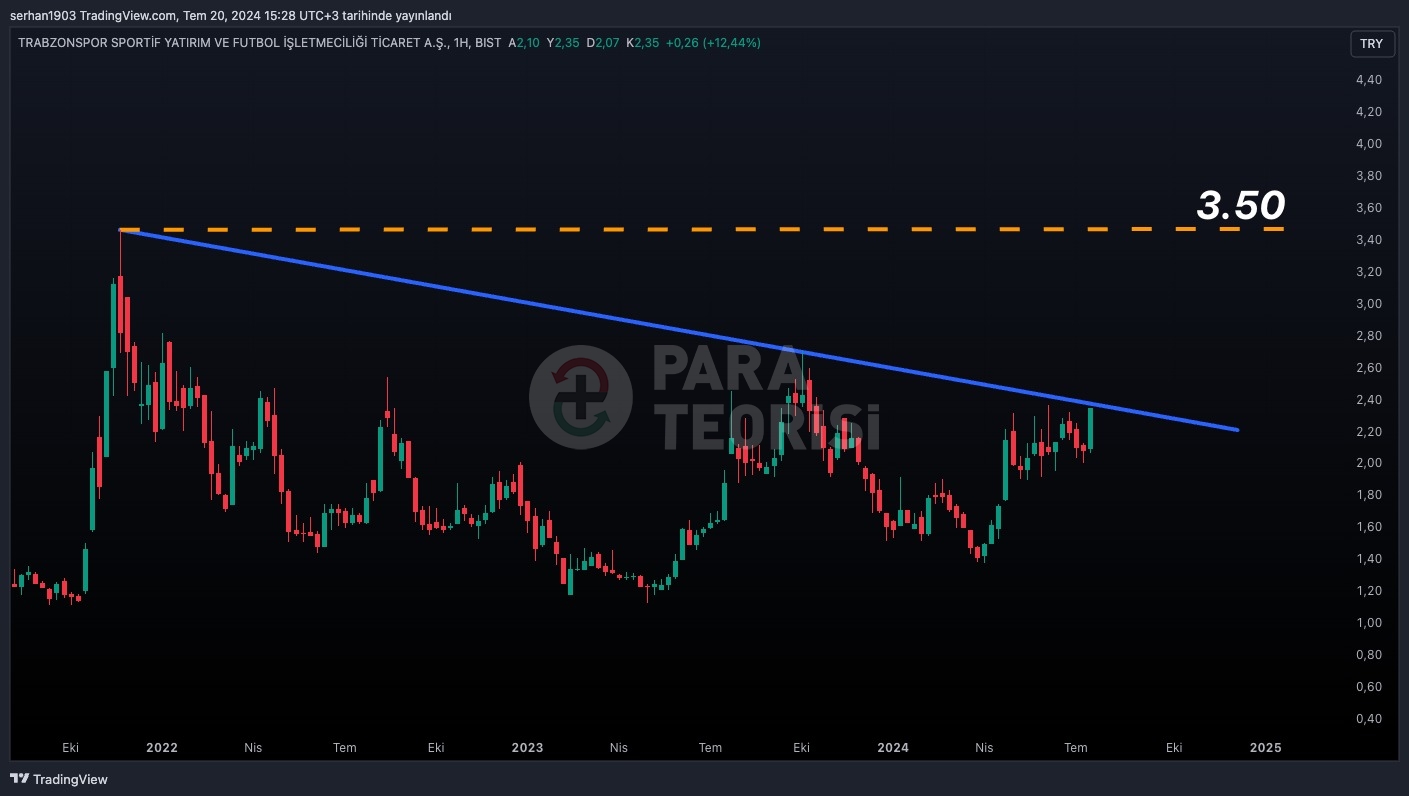
Task: Select the open value A2,10
Action: [526, 43]
